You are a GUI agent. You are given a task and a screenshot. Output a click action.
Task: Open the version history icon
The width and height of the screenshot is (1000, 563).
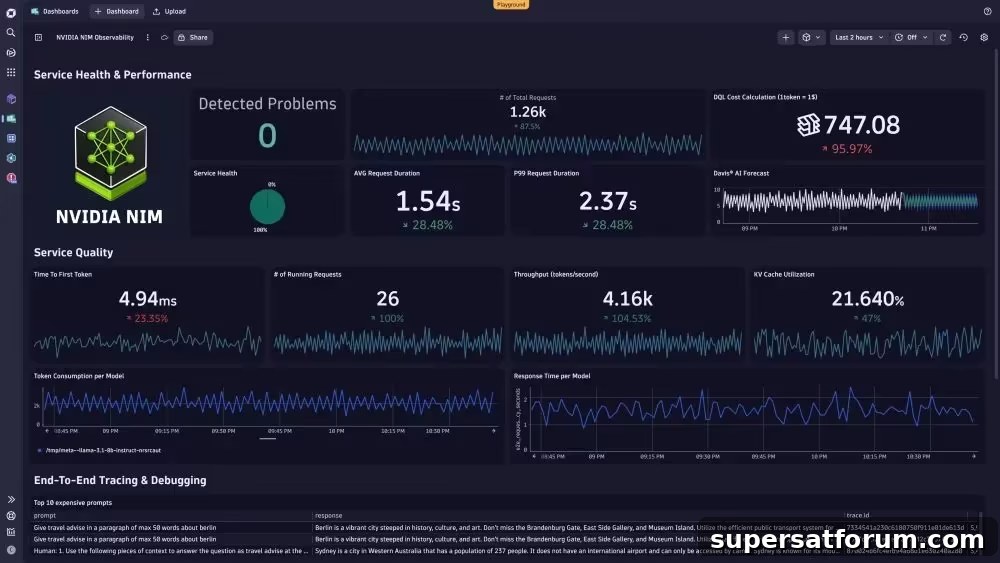coord(964,38)
